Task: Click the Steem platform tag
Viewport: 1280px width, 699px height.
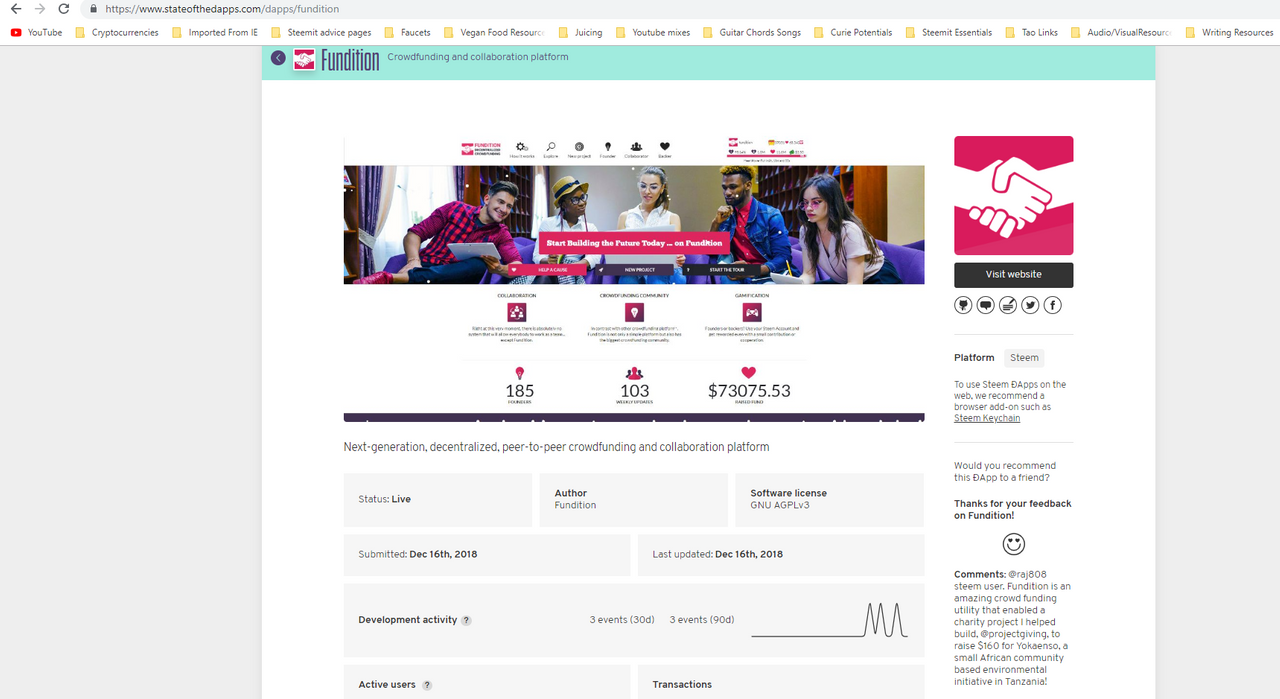Action: (1024, 357)
